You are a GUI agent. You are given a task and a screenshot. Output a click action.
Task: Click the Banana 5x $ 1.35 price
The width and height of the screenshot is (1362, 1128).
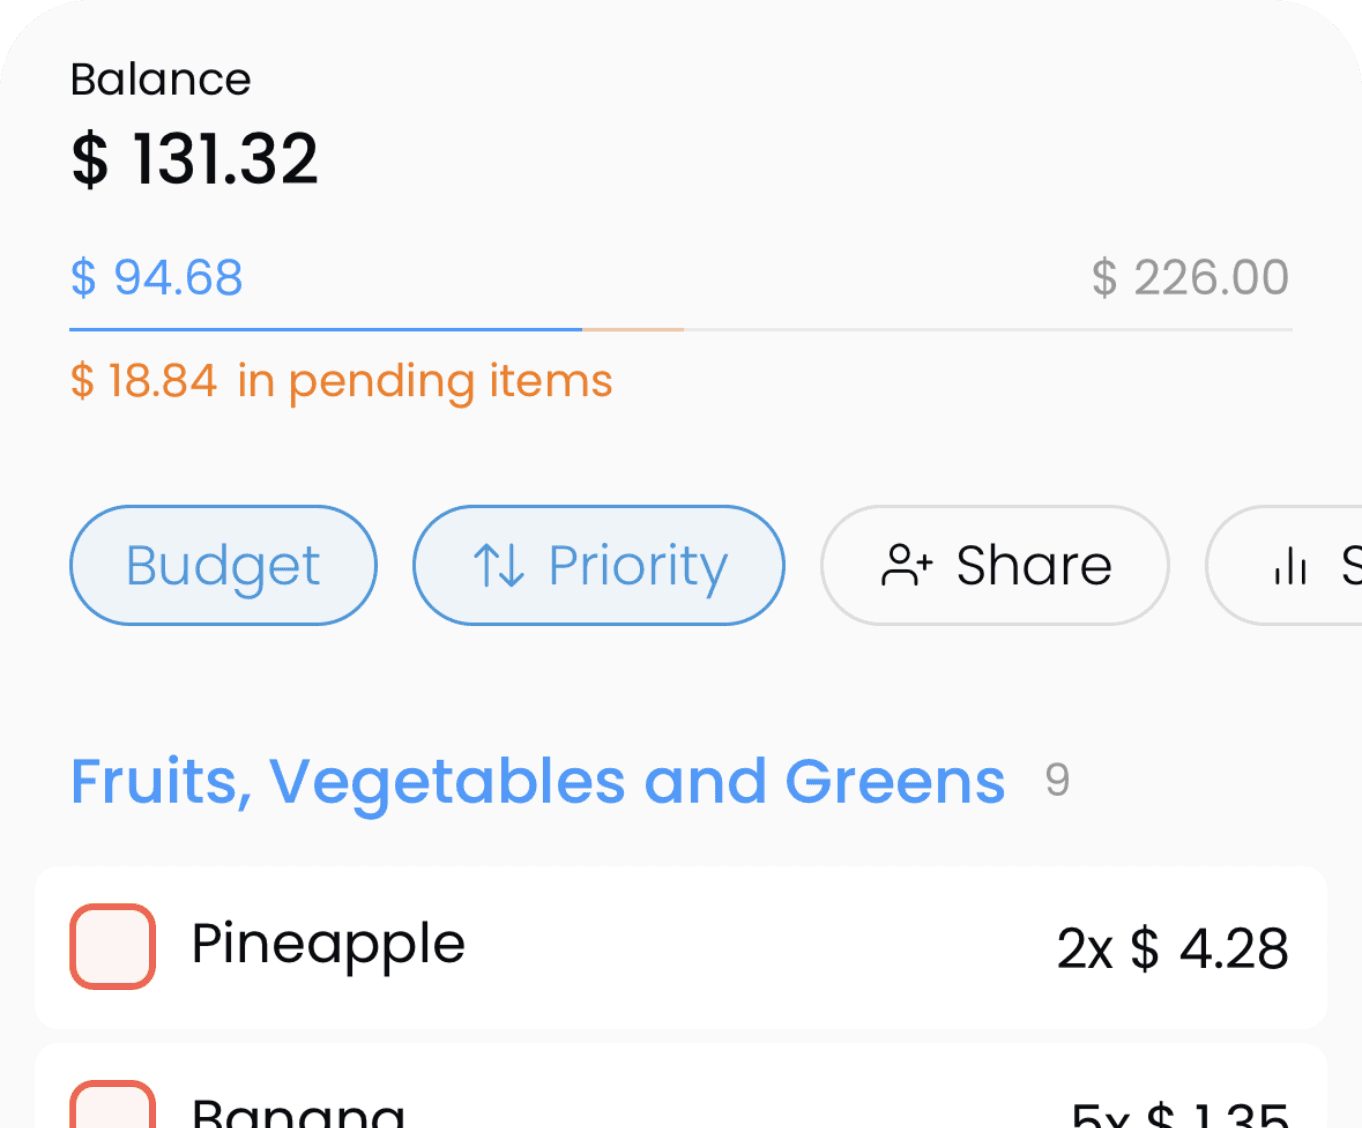point(1180,1113)
